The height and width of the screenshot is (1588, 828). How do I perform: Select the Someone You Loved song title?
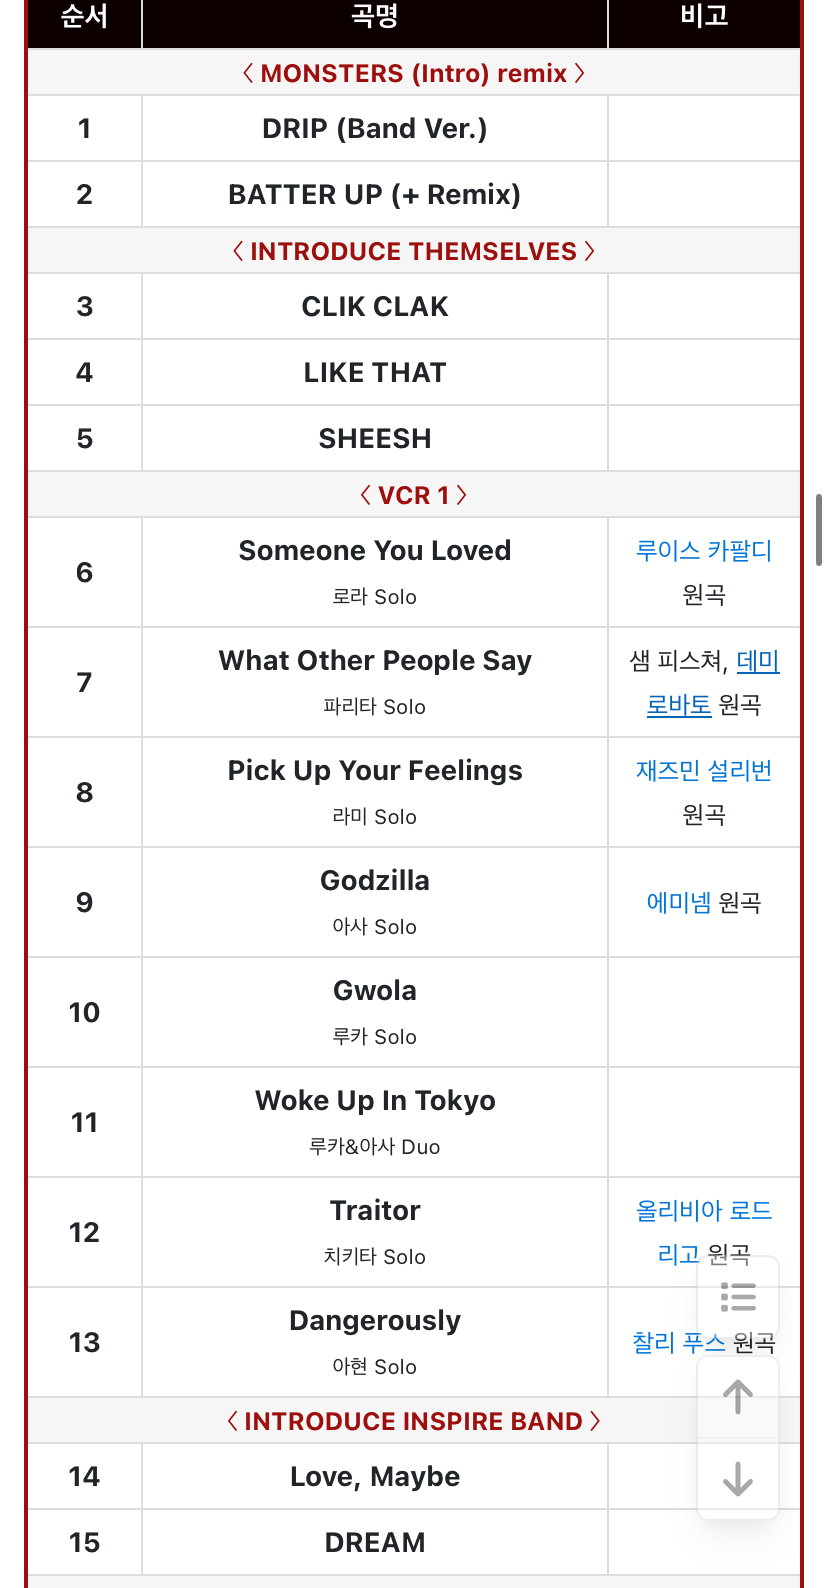pyautogui.click(x=375, y=551)
